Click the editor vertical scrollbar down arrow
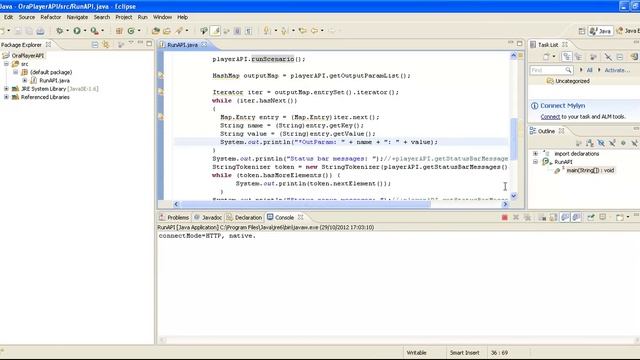 pyautogui.click(x=513, y=196)
